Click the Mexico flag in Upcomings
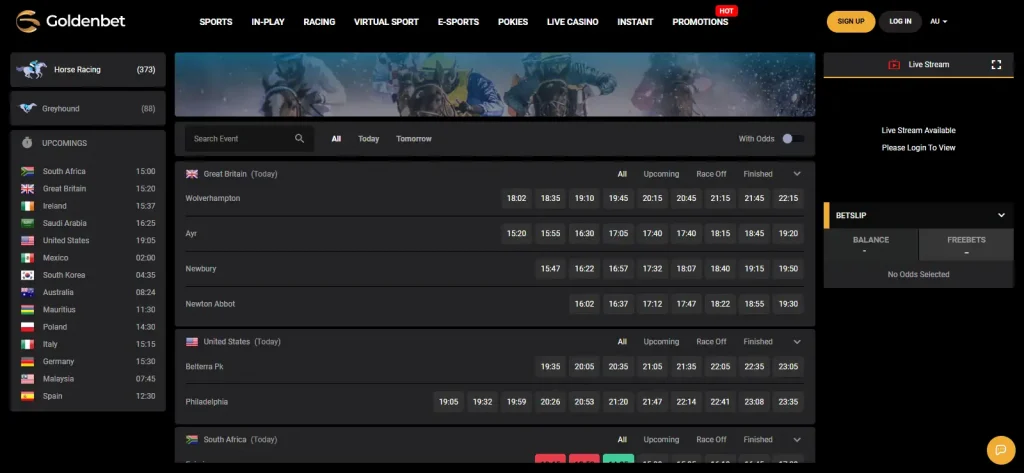Screen dimensions: 1024x473 coord(27,258)
